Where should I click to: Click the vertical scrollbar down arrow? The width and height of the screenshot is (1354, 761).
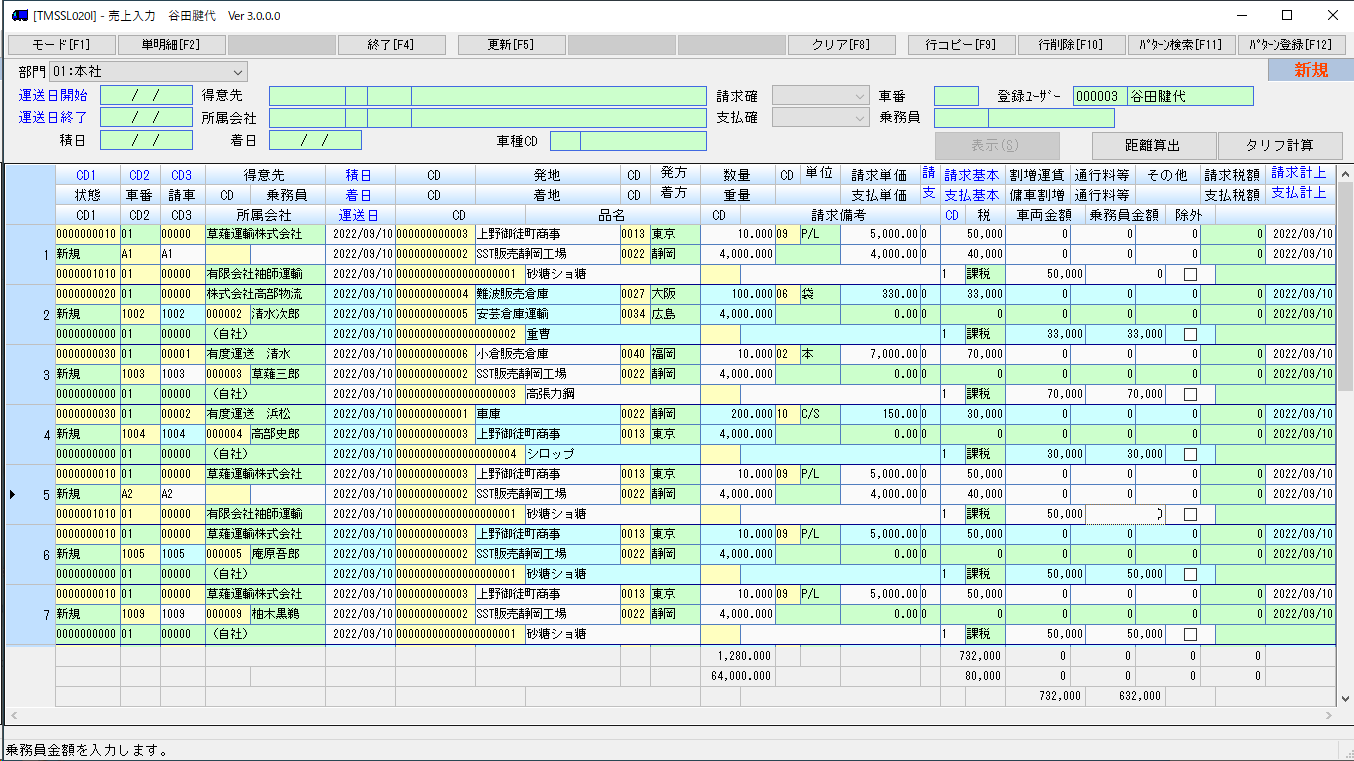(1345, 698)
